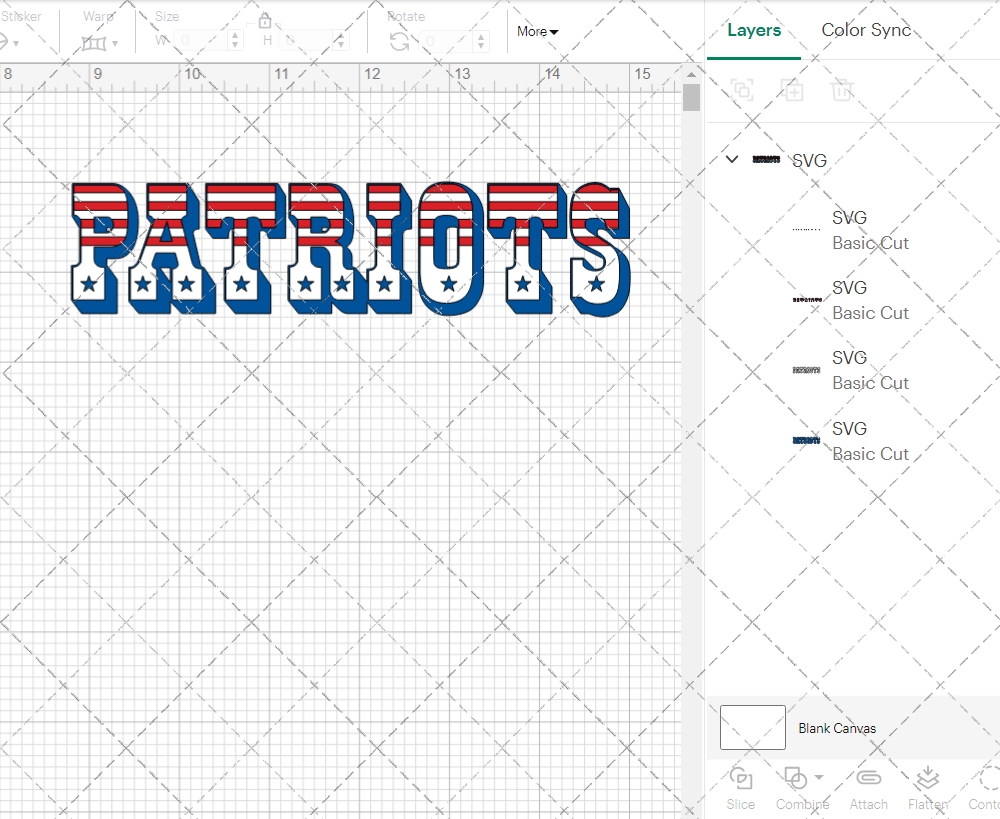Viewport: 1000px width, 819px height.
Task: Click the Width input field
Action: pos(200,41)
